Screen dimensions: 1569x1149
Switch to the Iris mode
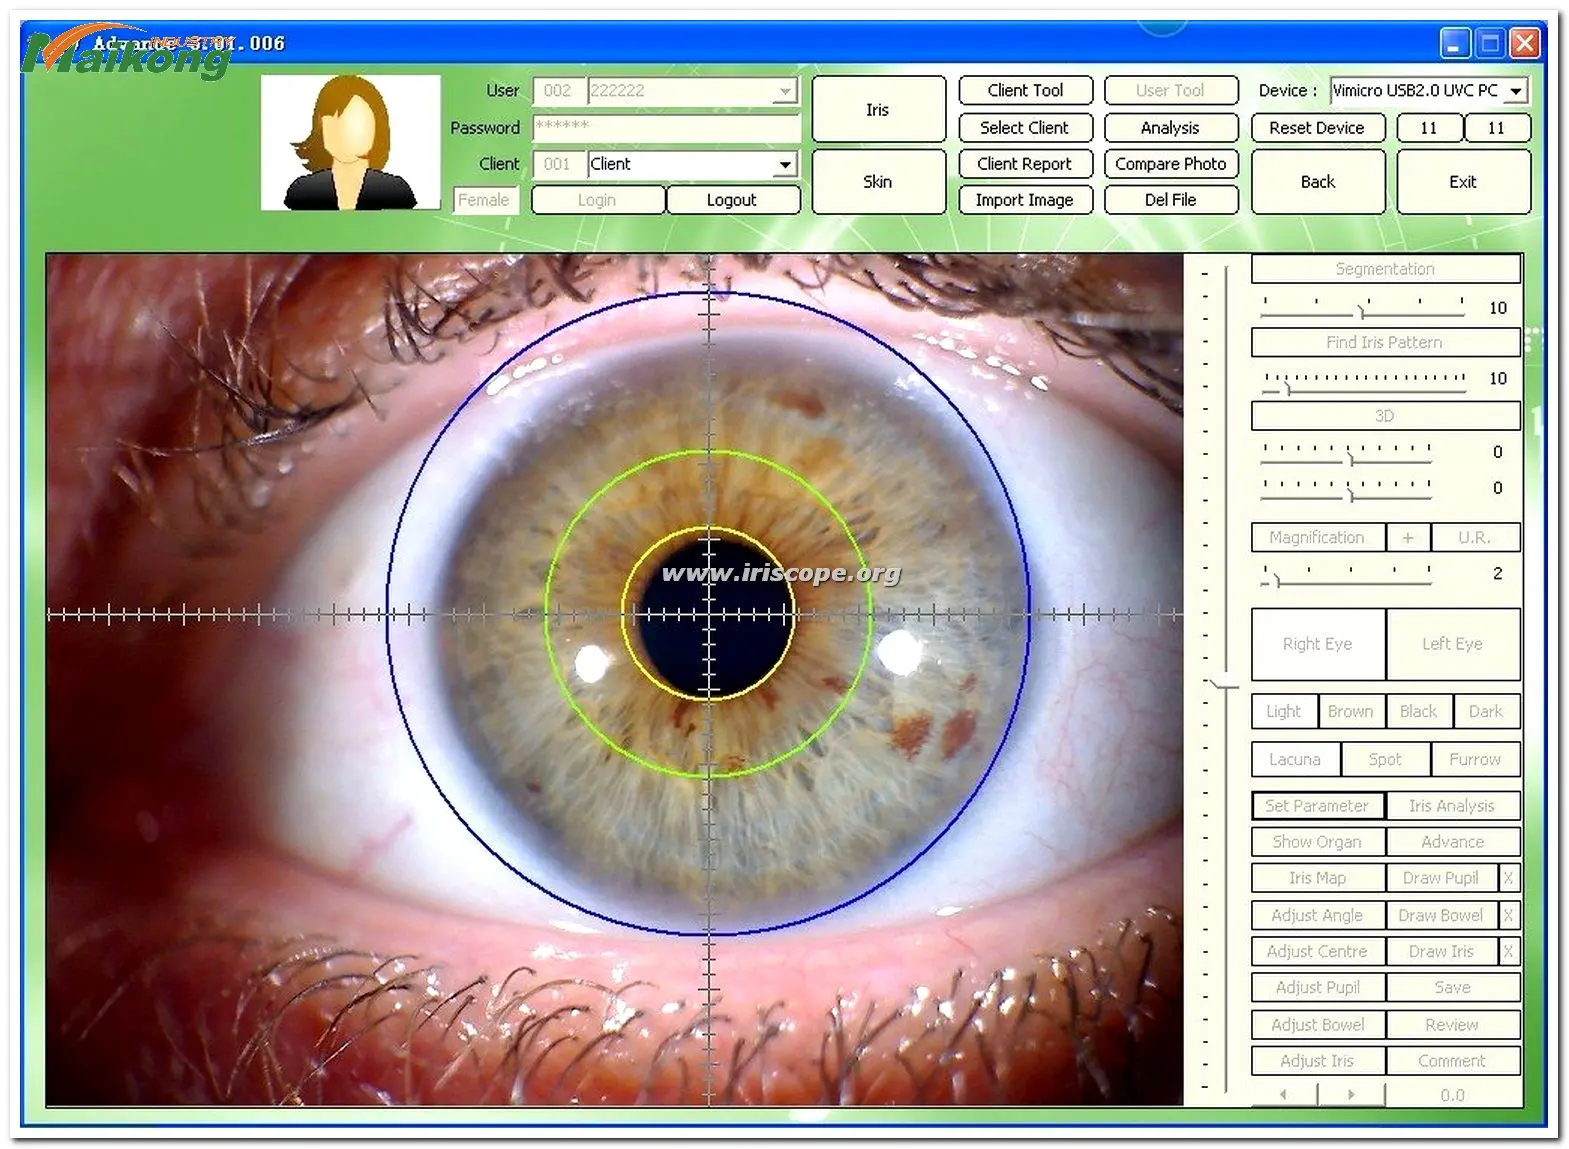point(877,110)
